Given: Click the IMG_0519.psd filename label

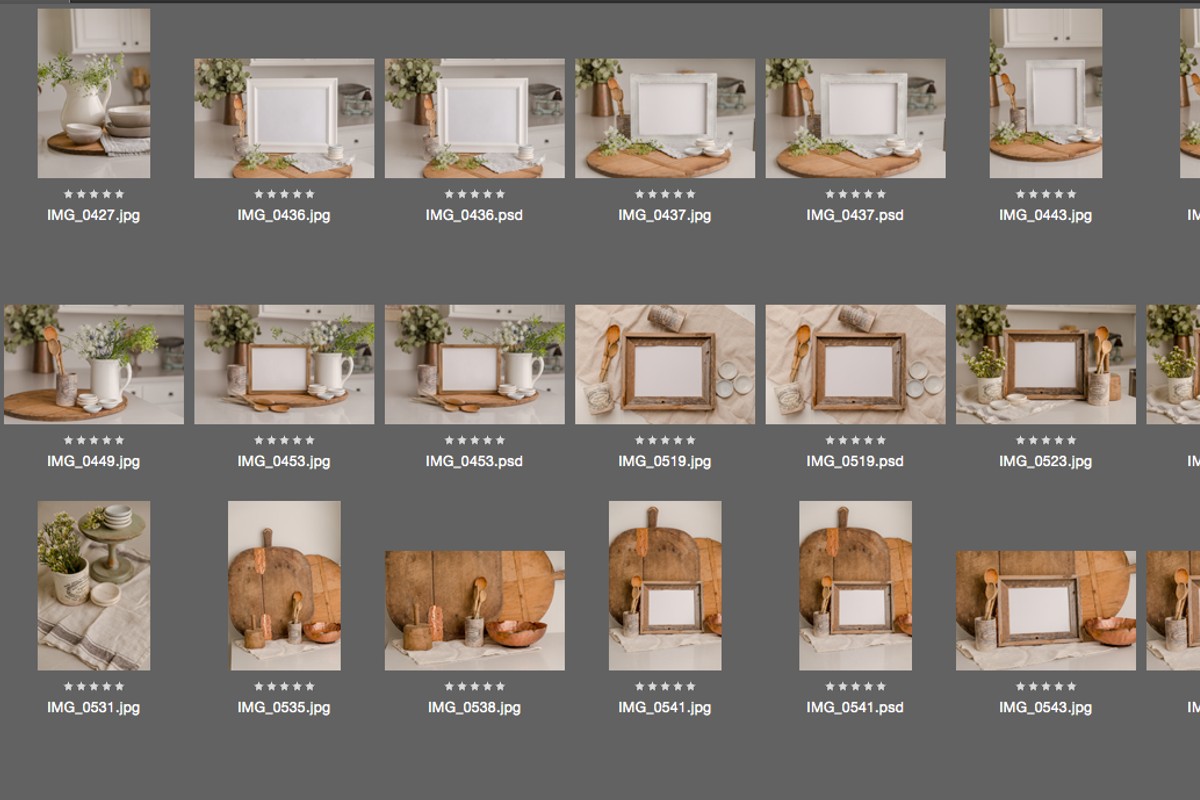Looking at the screenshot, I should tap(855, 461).
